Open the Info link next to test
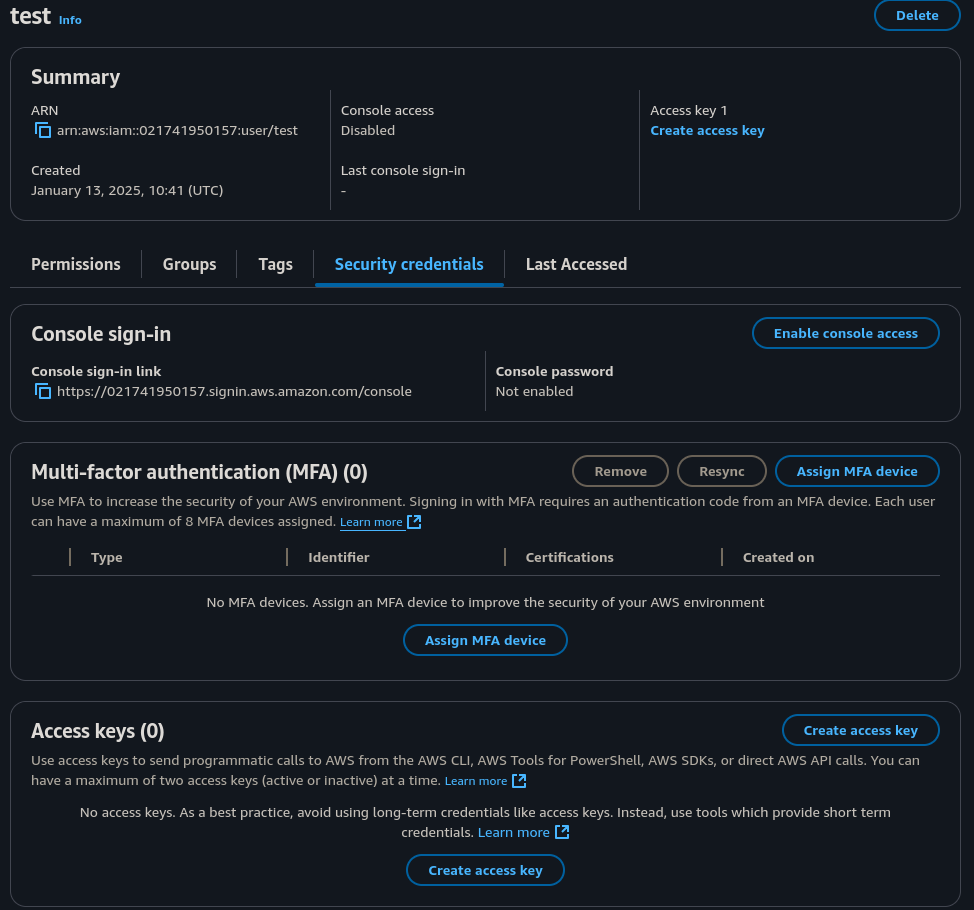The width and height of the screenshot is (974, 910). 70,20
